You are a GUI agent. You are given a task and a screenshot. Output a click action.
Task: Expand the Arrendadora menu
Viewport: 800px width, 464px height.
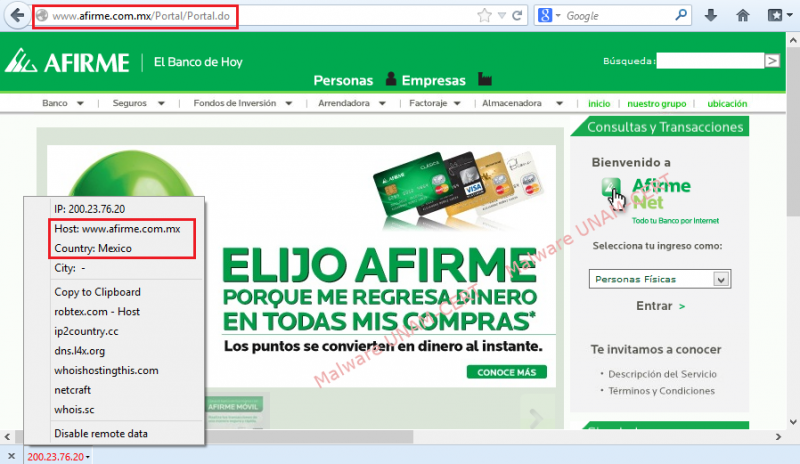[352, 103]
